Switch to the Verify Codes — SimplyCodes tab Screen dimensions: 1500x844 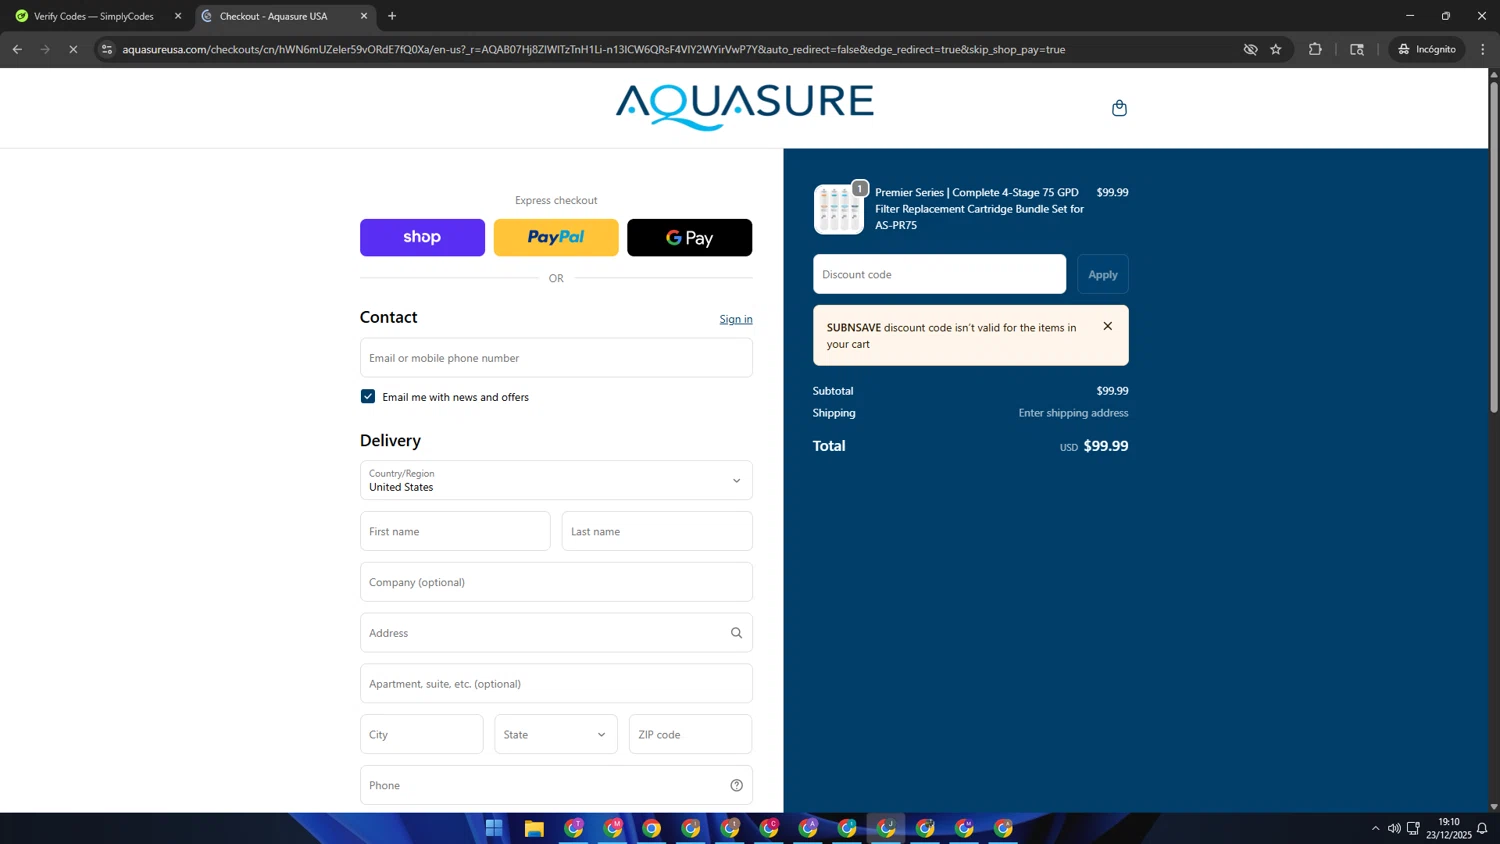click(x=94, y=16)
